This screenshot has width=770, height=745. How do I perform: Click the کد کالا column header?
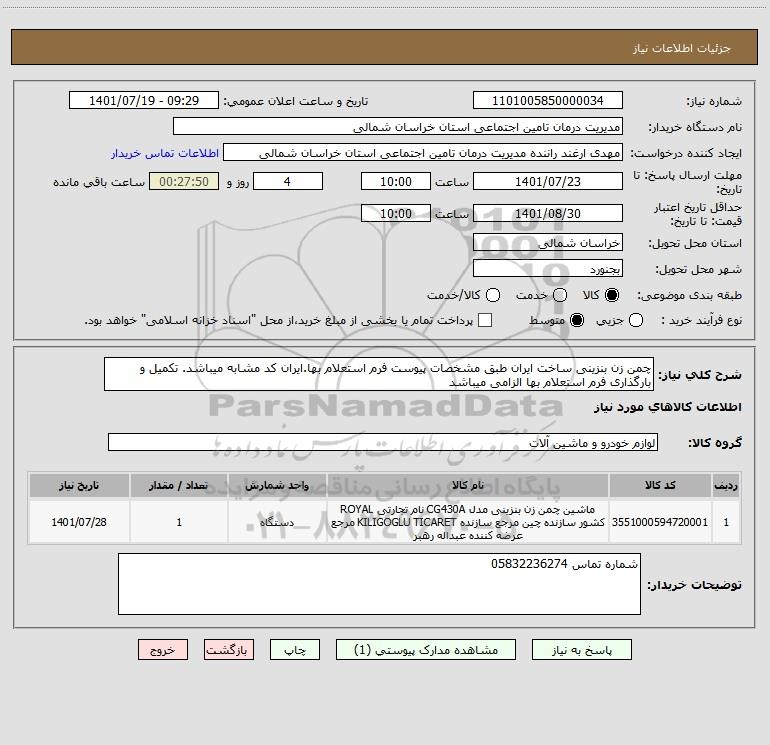(x=660, y=486)
